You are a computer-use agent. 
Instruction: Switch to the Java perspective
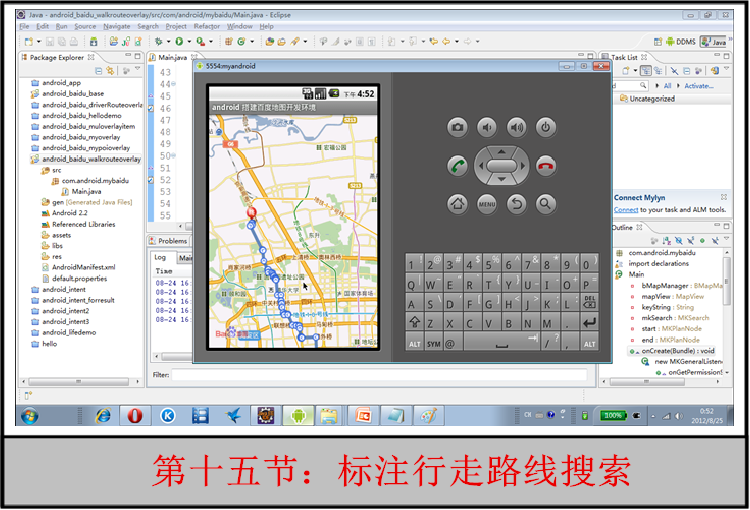pyautogui.click(x=714, y=42)
